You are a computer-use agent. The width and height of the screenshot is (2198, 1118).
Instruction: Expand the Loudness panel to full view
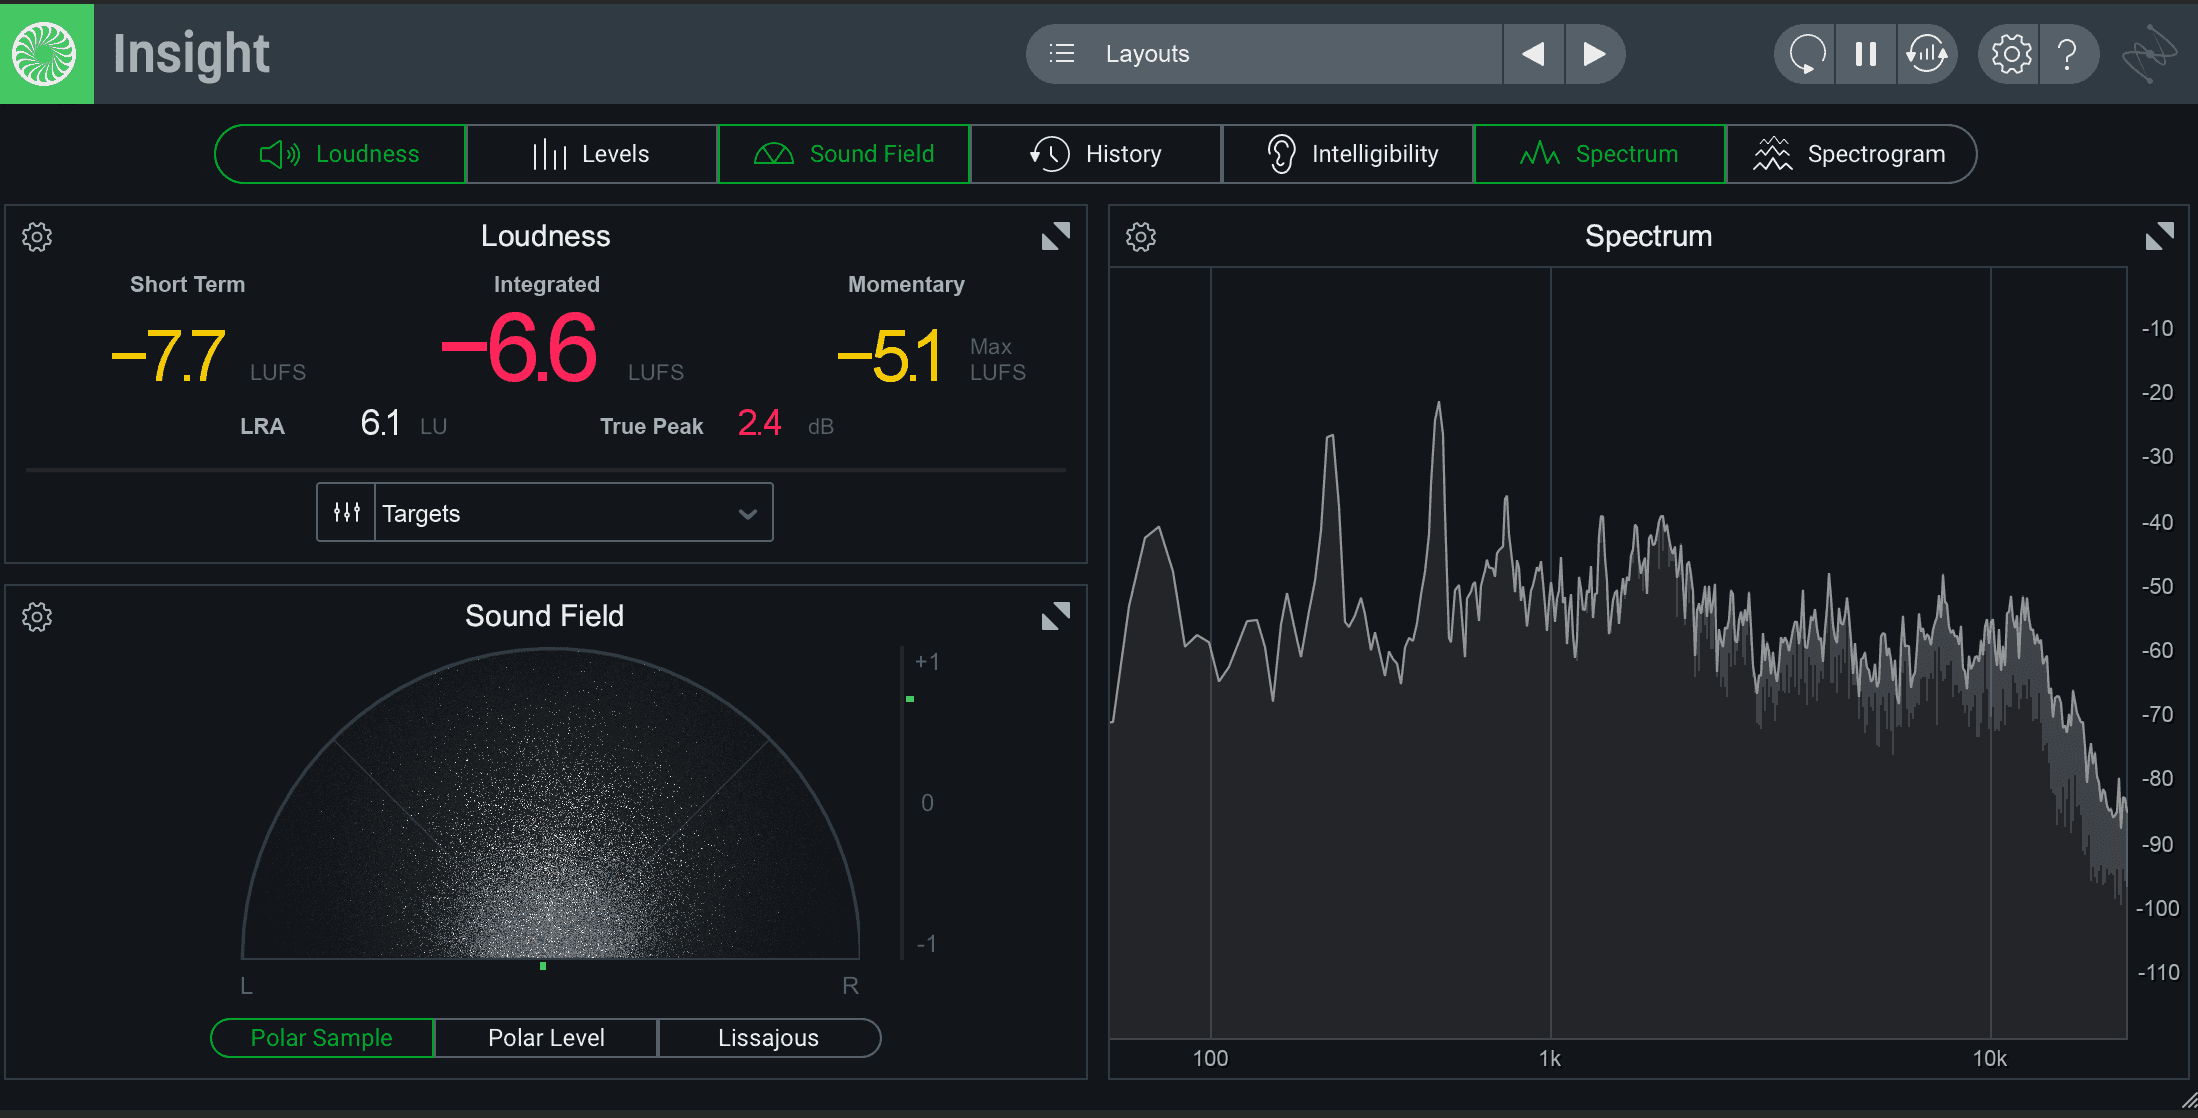tap(1056, 236)
